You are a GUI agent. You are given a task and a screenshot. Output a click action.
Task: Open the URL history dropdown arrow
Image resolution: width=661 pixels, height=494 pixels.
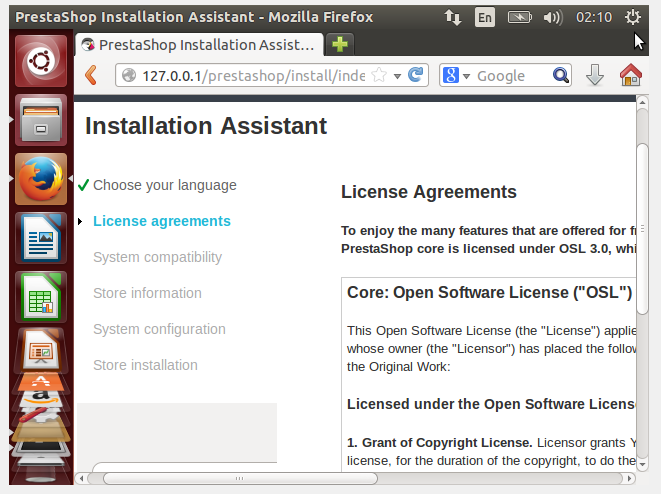point(397,76)
